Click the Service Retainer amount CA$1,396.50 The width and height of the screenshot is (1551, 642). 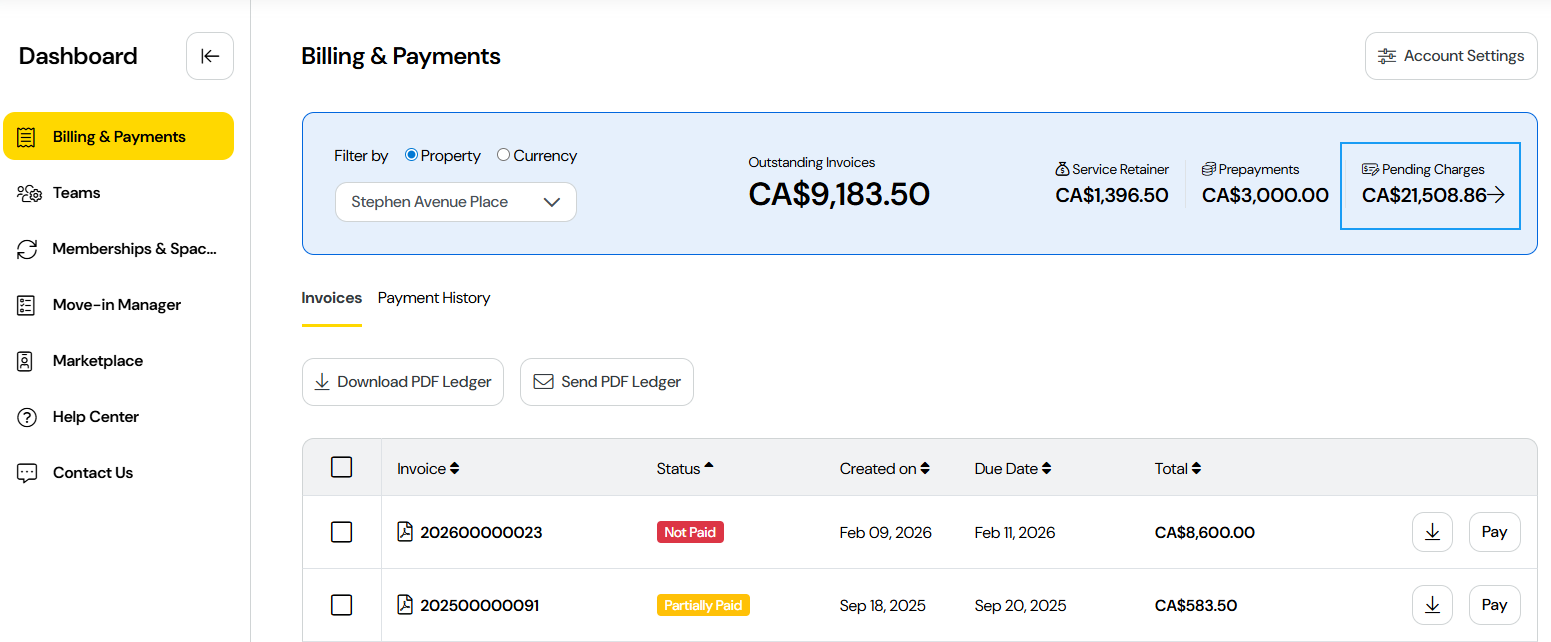pyautogui.click(x=1112, y=195)
